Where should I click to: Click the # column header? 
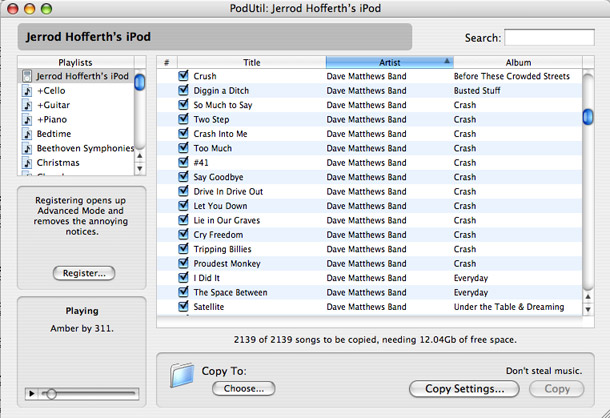[x=167, y=62]
